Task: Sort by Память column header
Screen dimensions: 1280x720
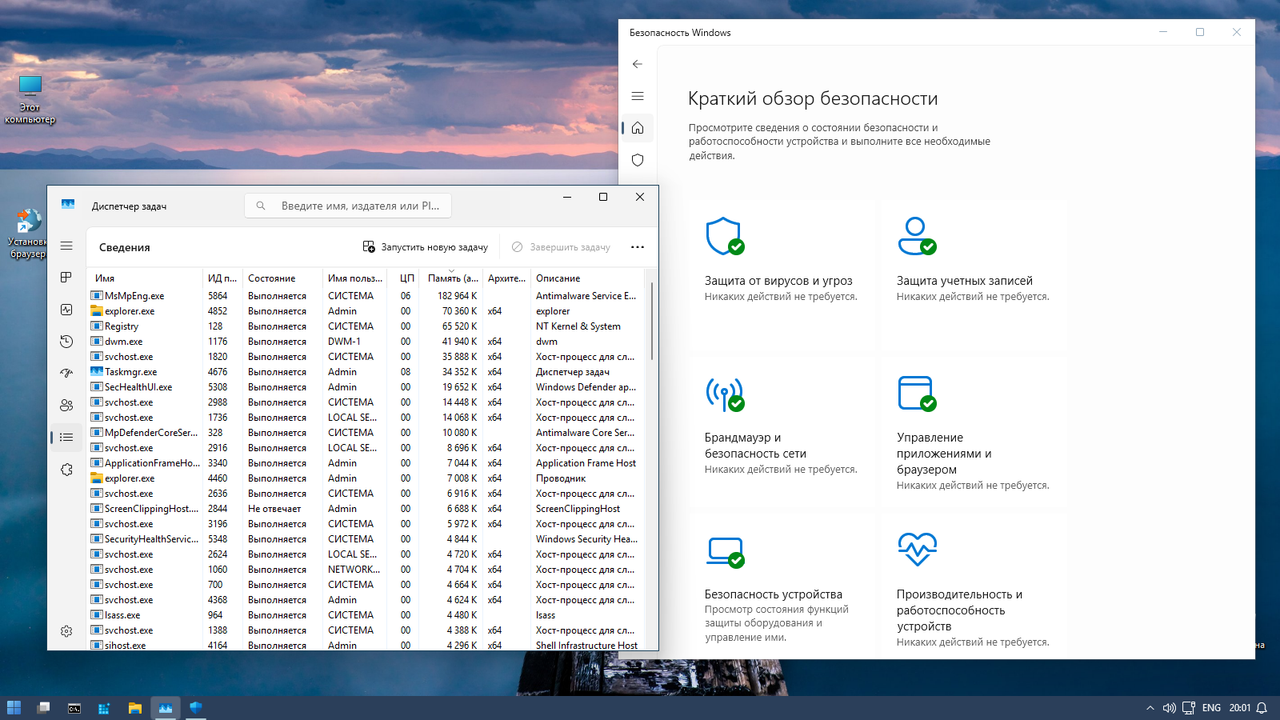Action: 452,278
